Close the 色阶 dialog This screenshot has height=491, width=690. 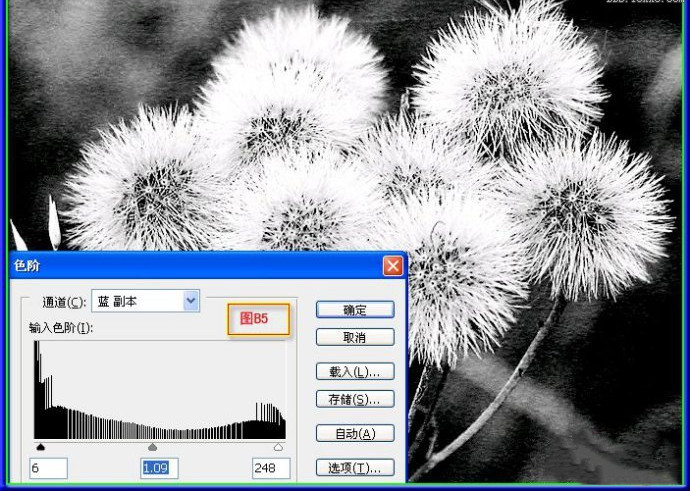pos(393,266)
